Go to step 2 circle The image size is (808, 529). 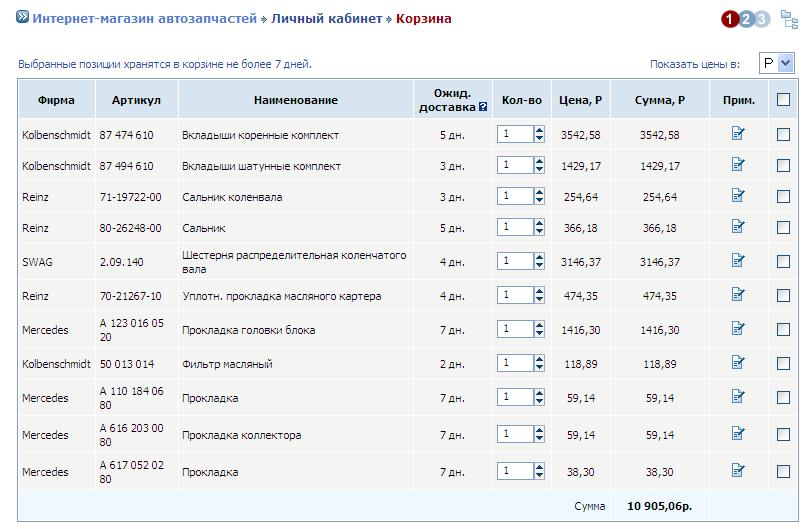(746, 20)
